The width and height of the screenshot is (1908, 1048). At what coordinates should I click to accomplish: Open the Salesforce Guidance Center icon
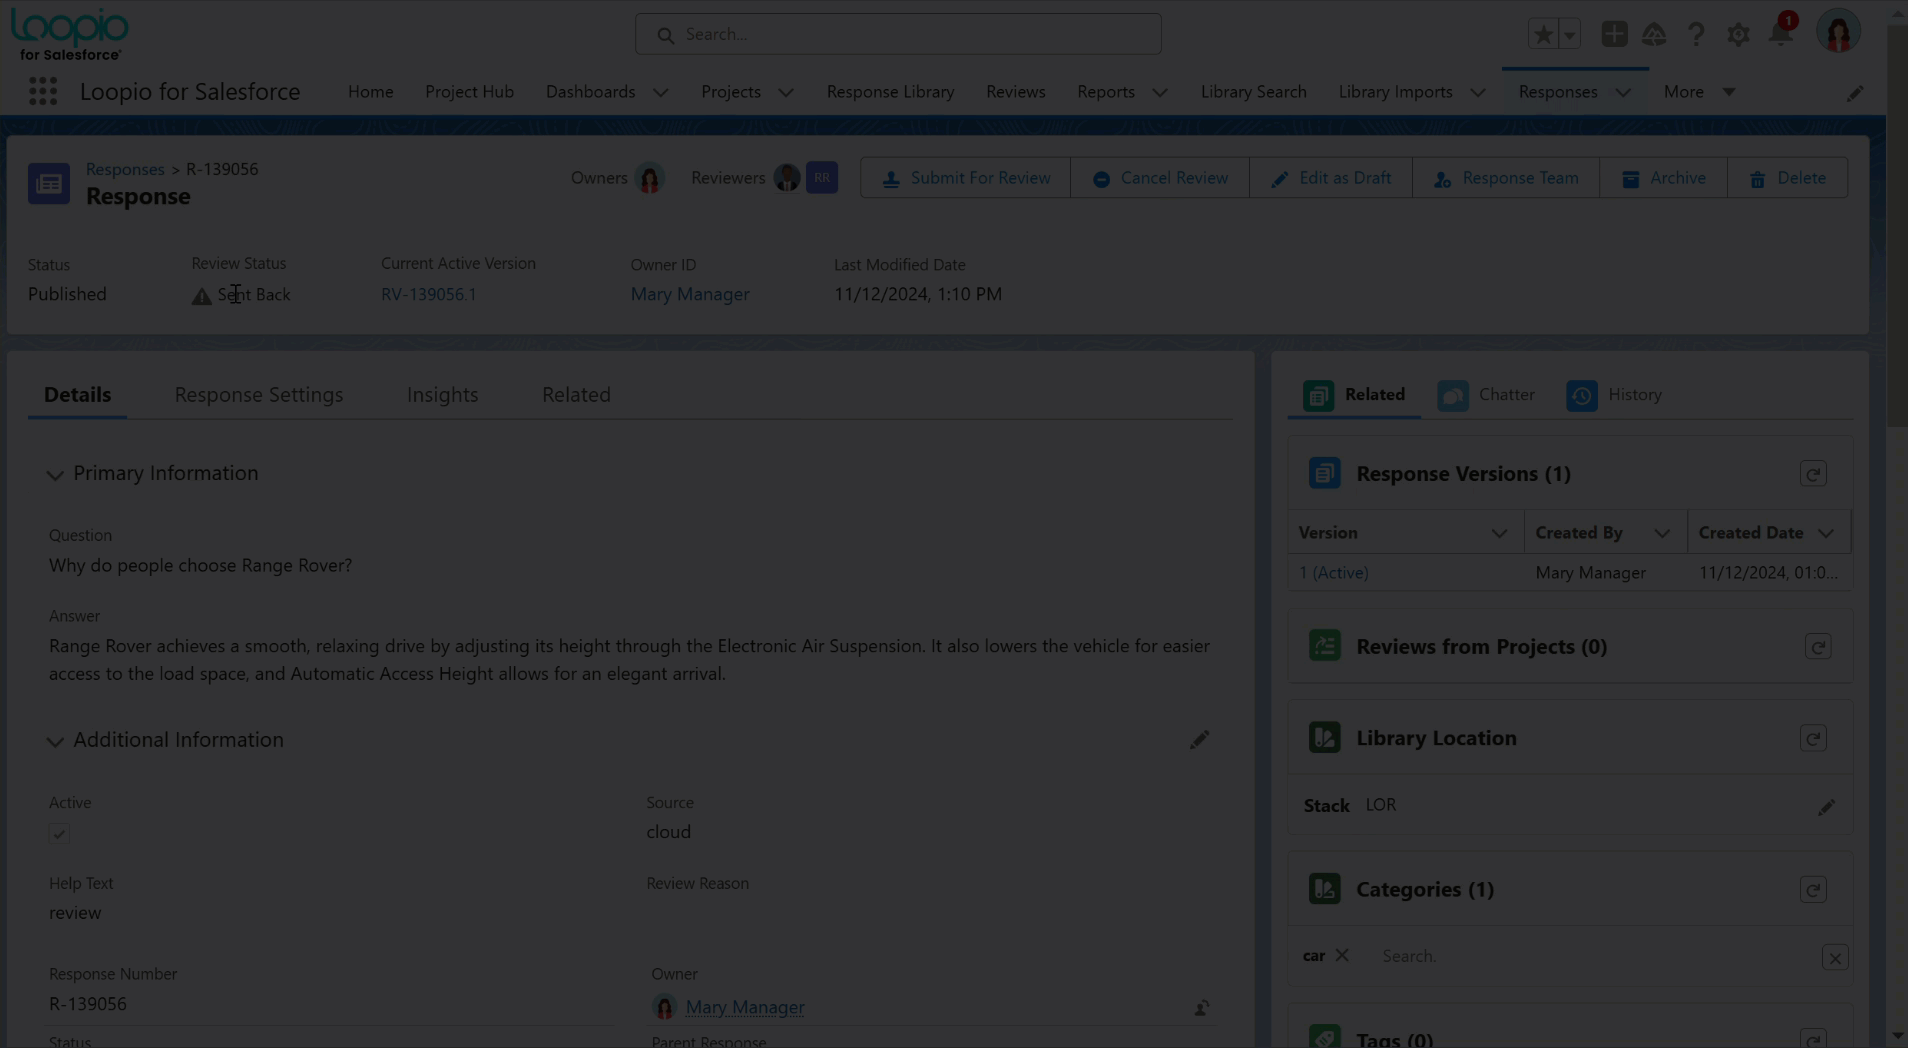(x=1654, y=34)
